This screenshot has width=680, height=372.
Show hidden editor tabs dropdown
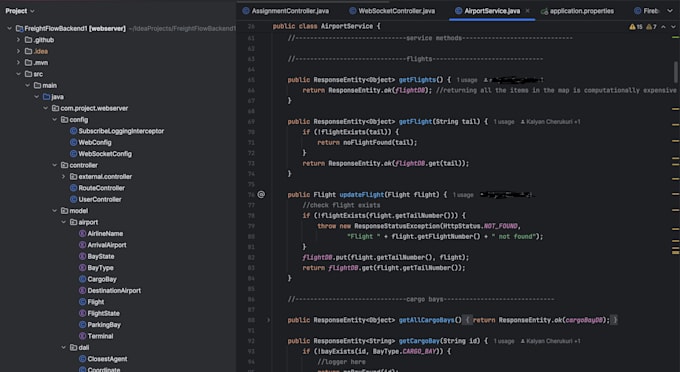[670, 11]
